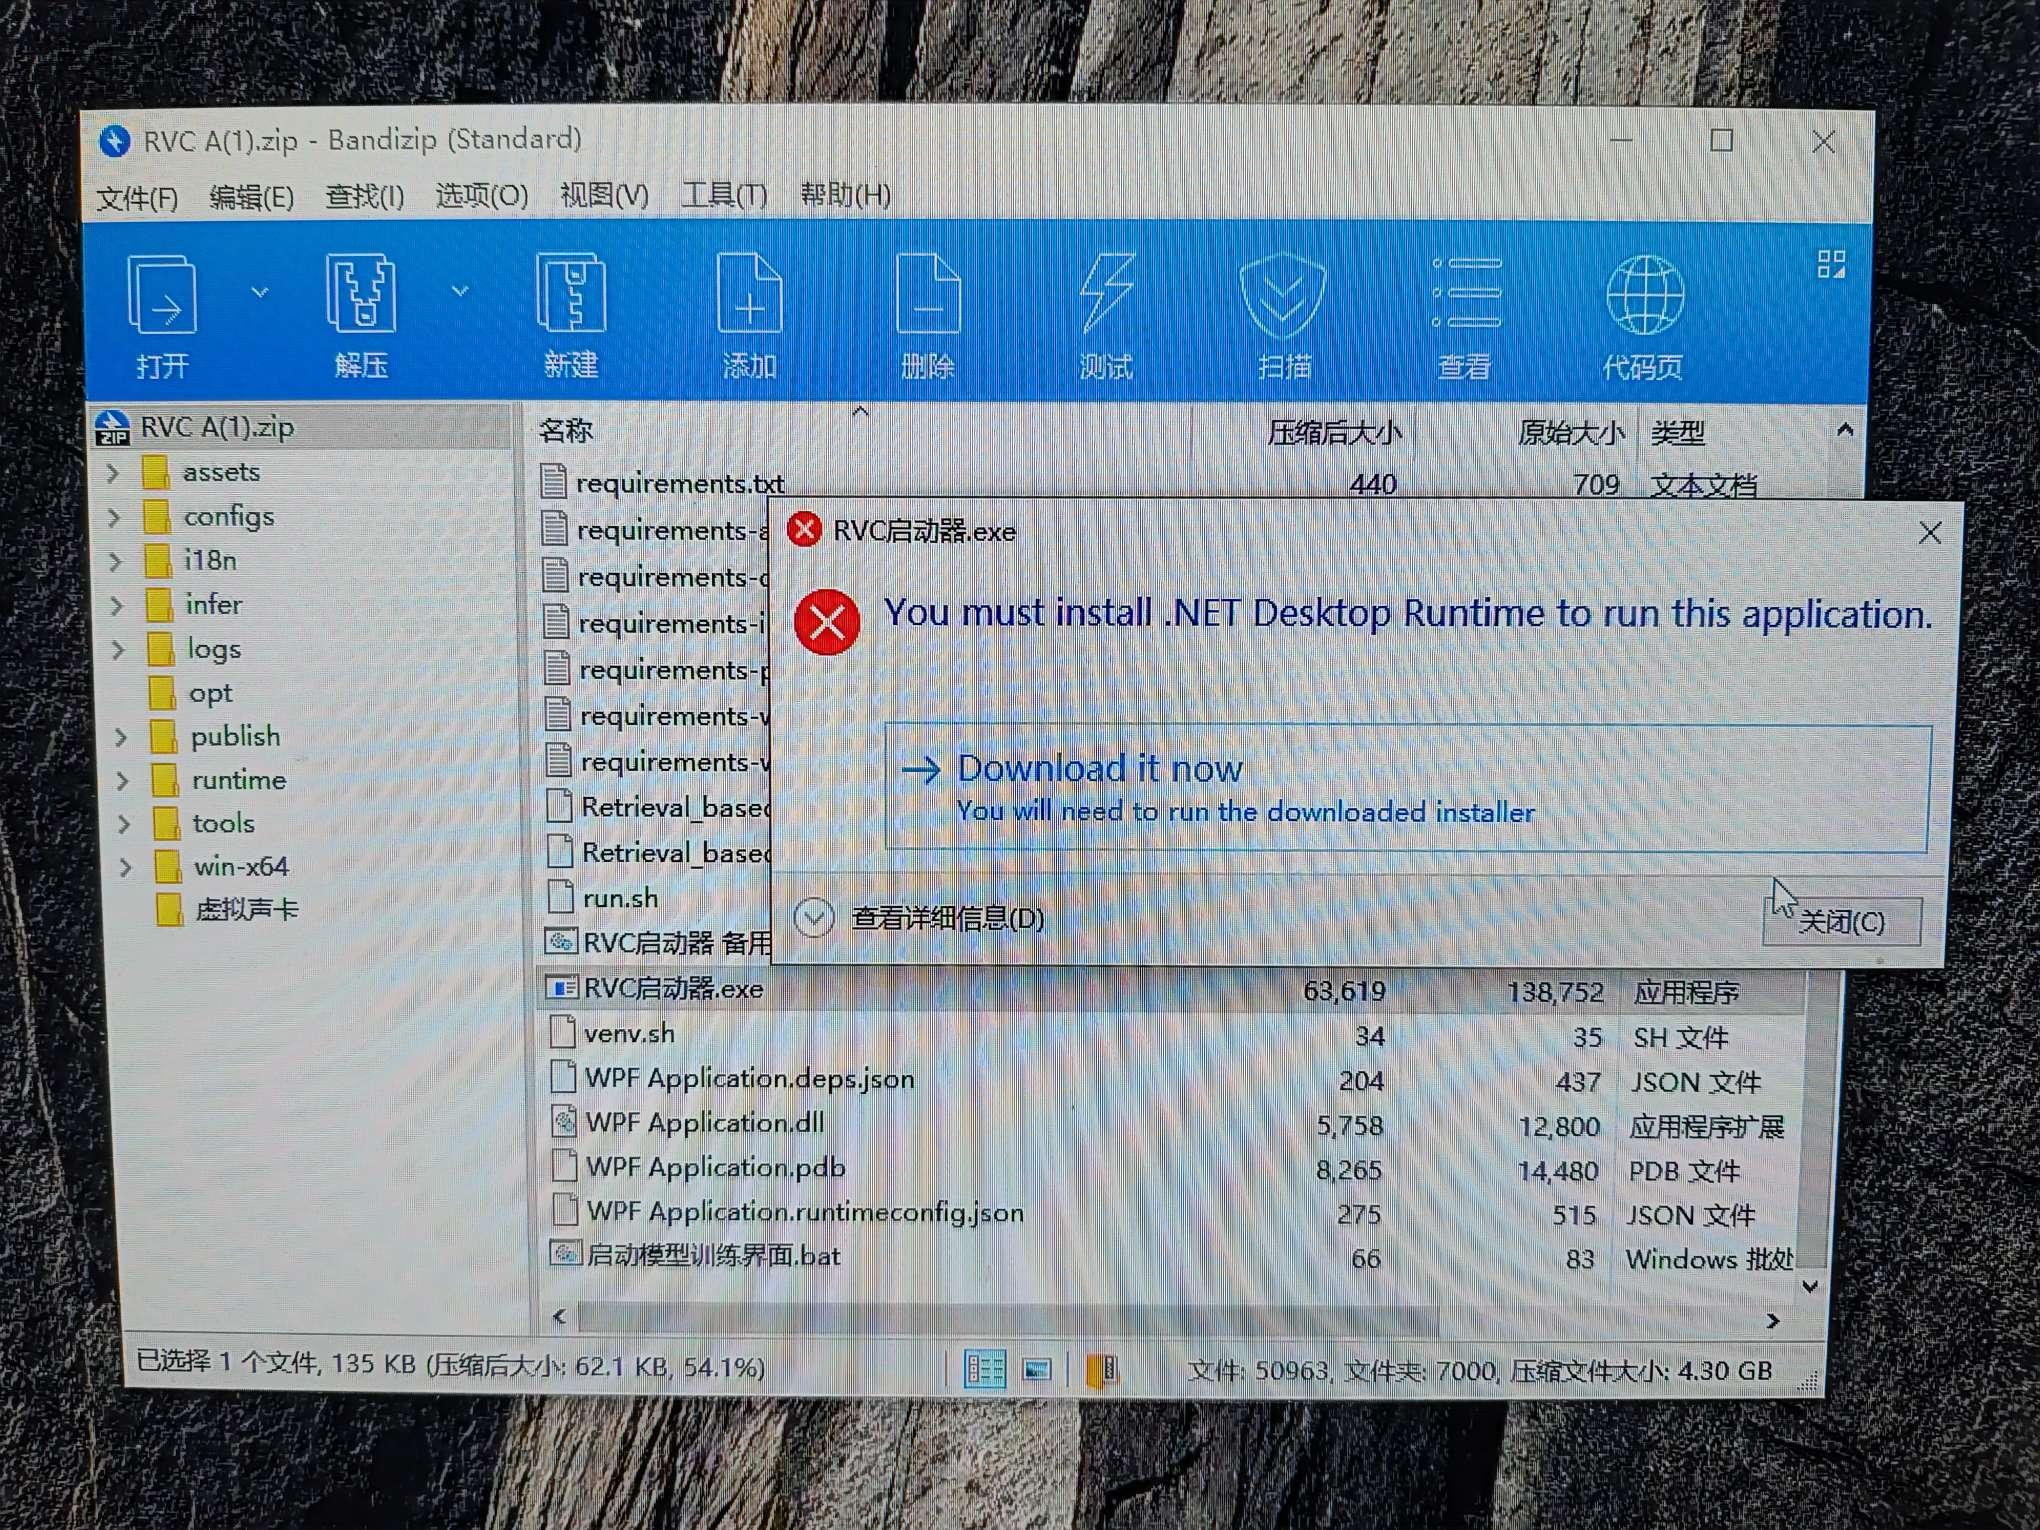Open the 工具(T) menu
Image resolution: width=2040 pixels, height=1530 pixels.
tap(723, 196)
